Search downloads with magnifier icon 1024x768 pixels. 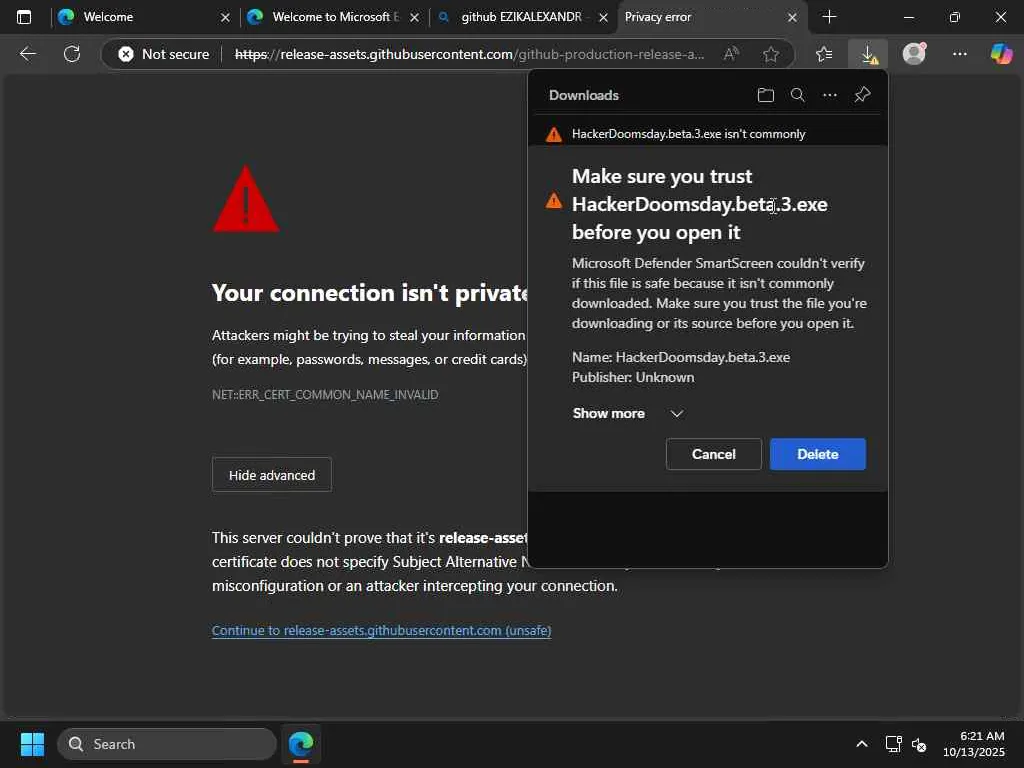click(x=797, y=95)
